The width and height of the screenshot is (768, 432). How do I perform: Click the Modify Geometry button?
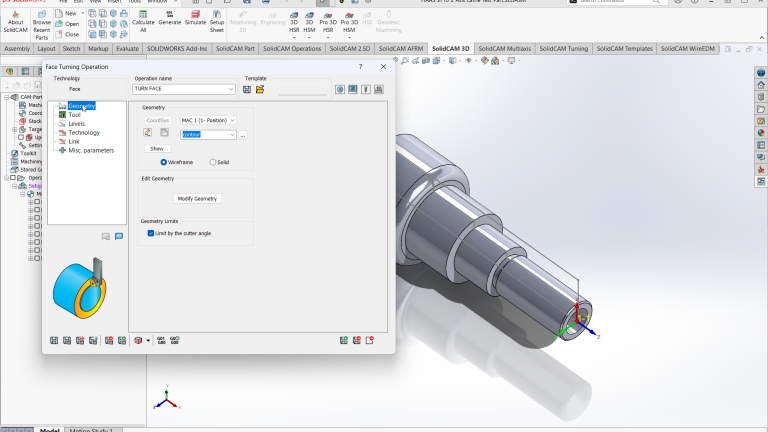(x=197, y=199)
